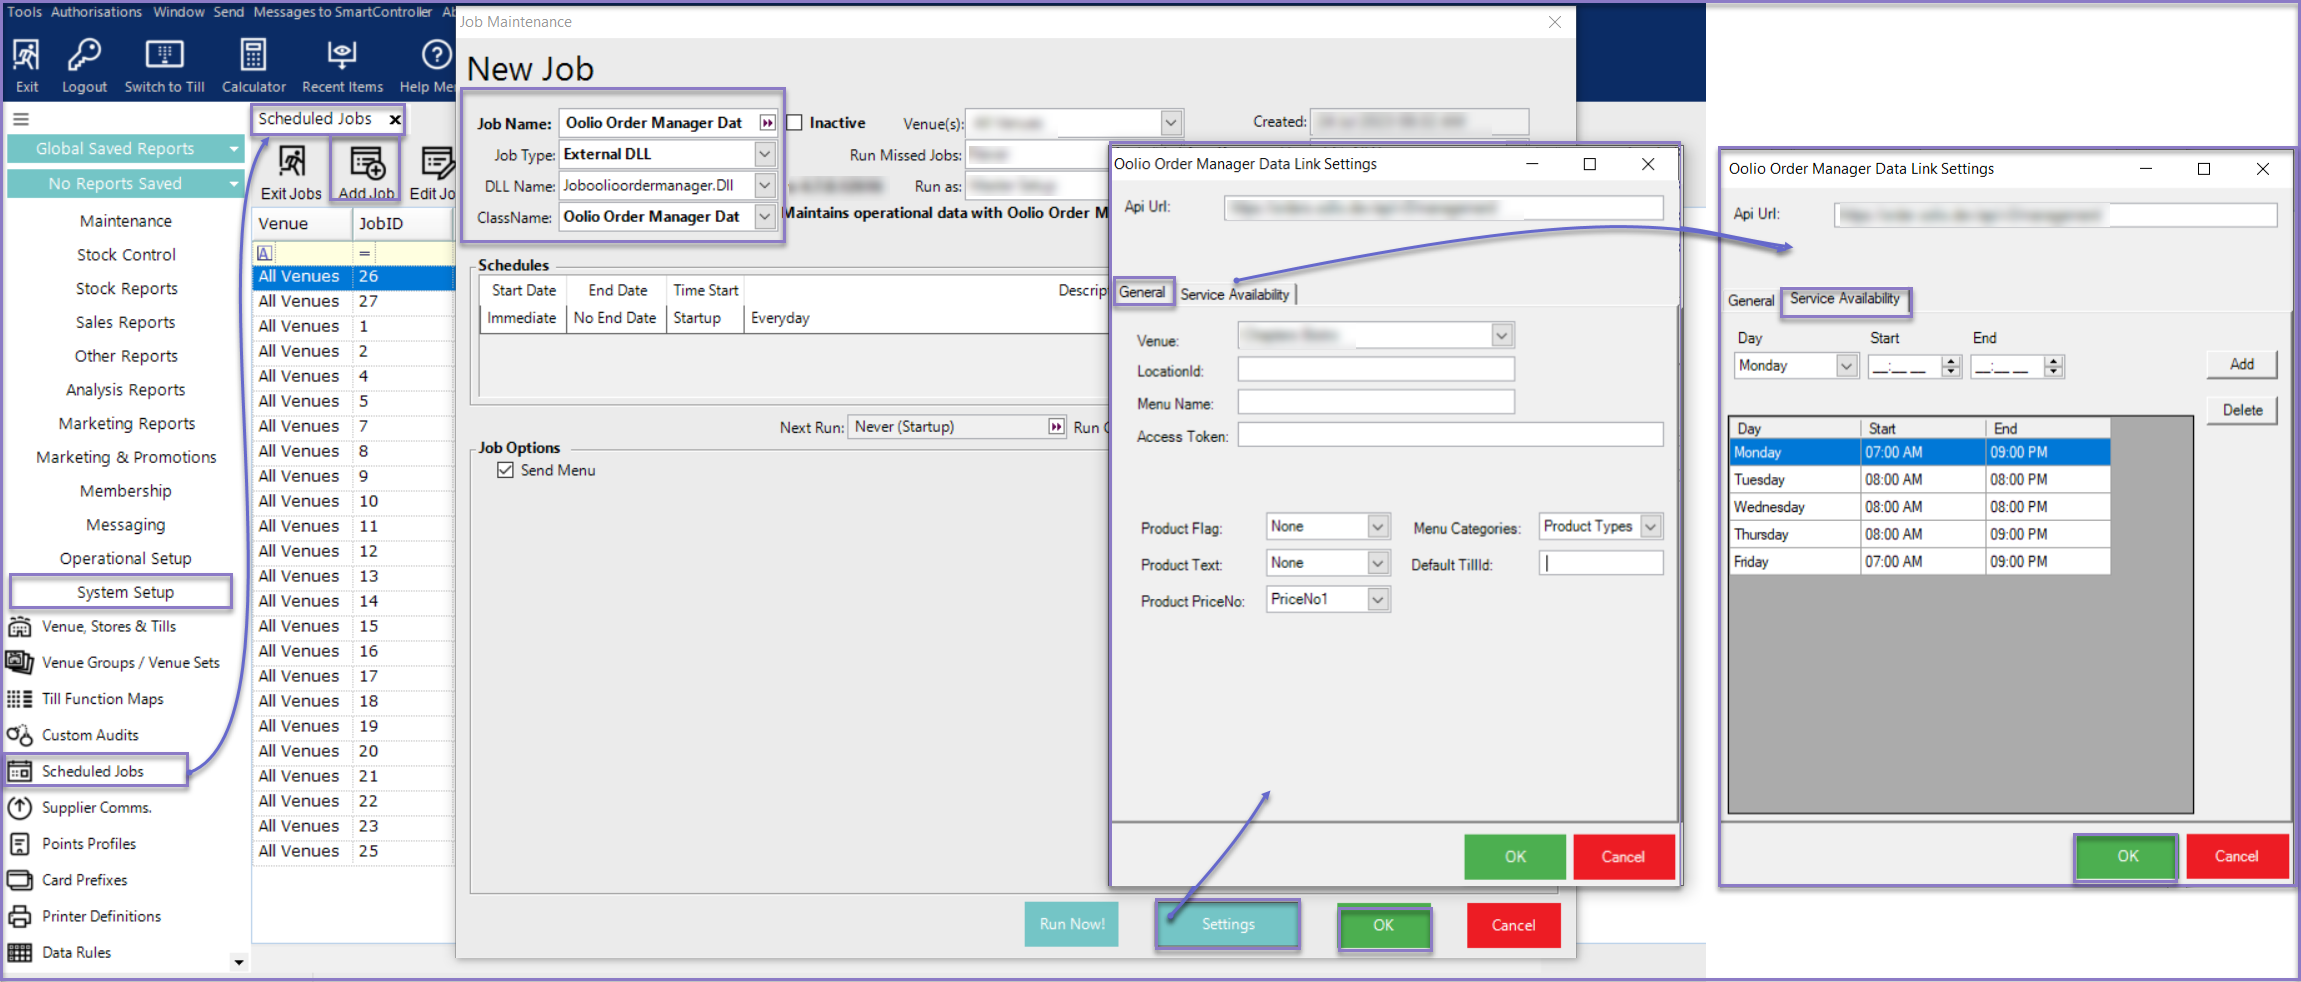The height and width of the screenshot is (982, 2301).
Task: Click the Logout key icon
Action: [x=84, y=55]
